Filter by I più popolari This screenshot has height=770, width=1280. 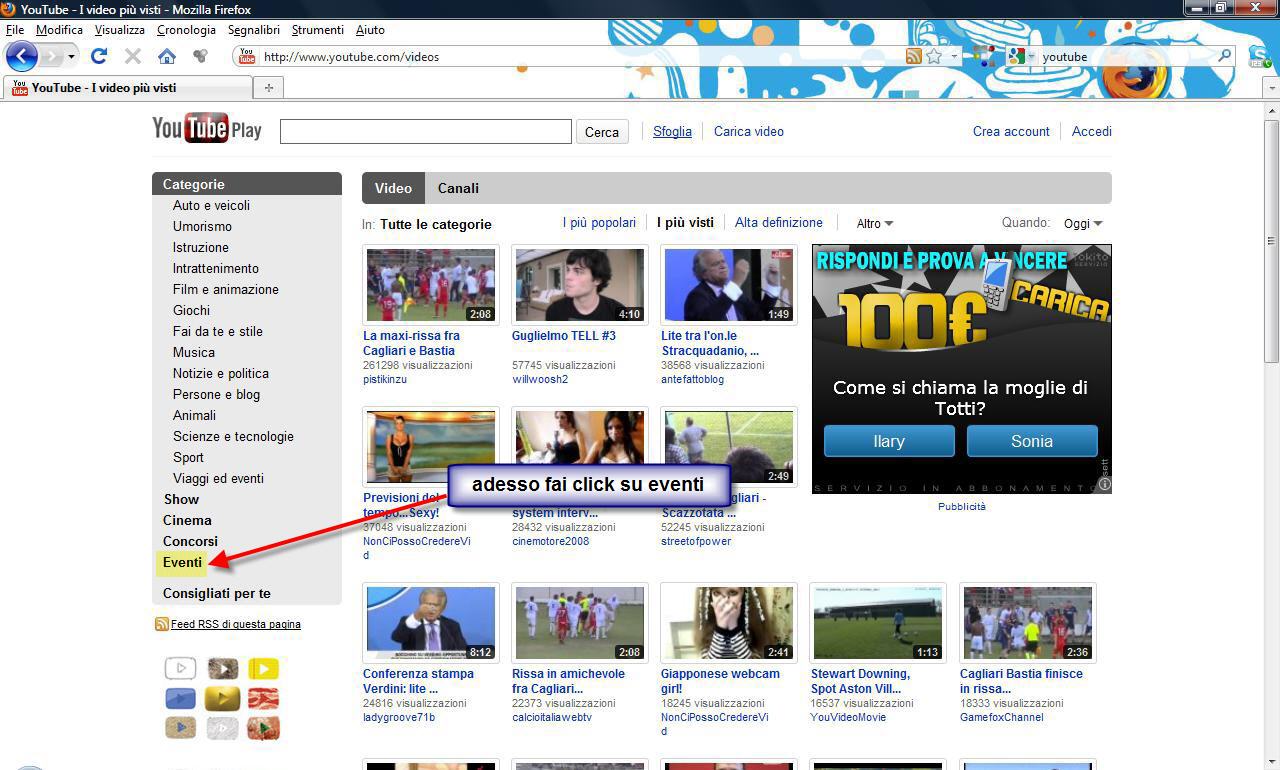pyautogui.click(x=599, y=223)
